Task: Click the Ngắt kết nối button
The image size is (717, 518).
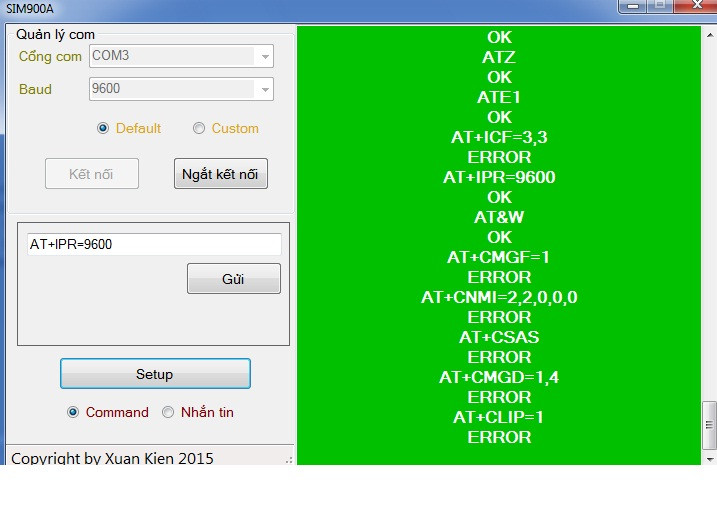Action: coord(221,174)
